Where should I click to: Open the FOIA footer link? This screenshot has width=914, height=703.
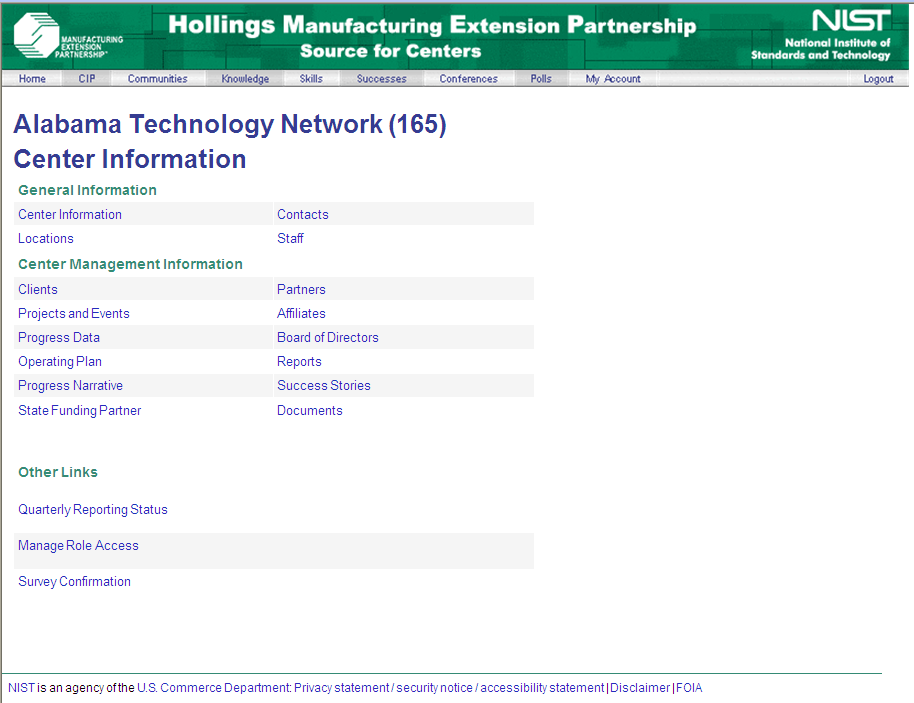click(x=689, y=688)
